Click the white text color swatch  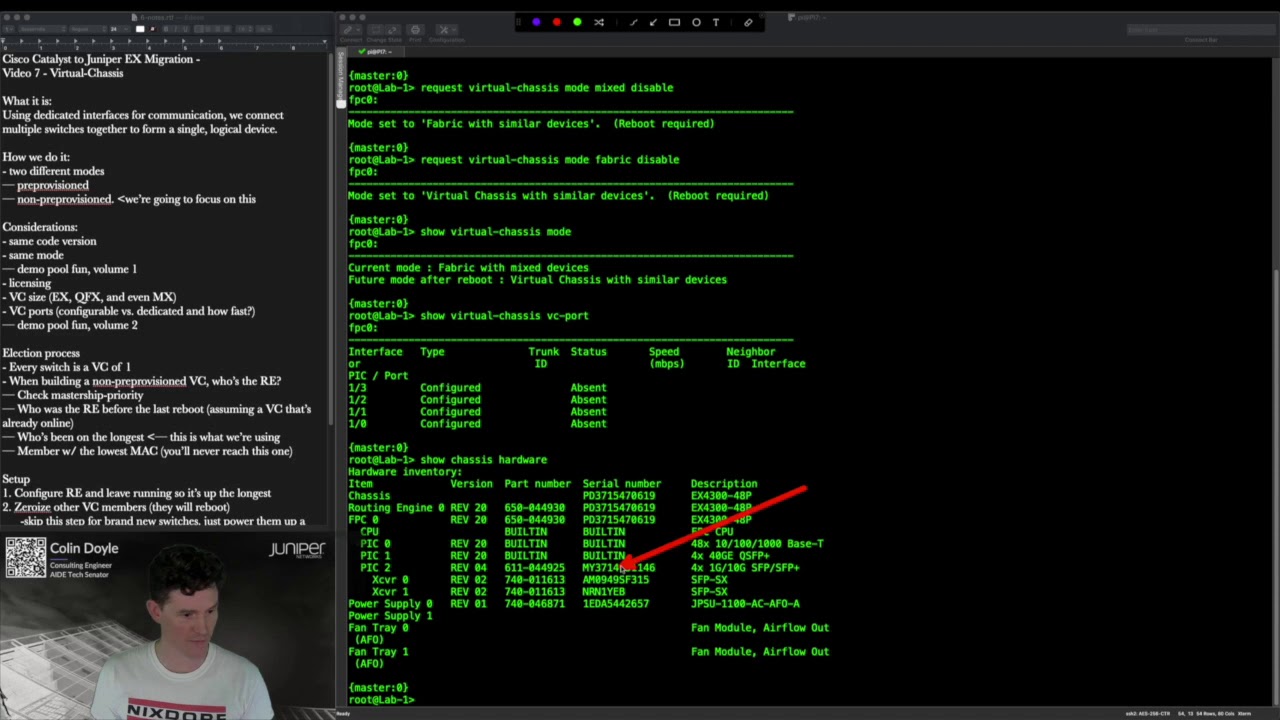click(140, 29)
